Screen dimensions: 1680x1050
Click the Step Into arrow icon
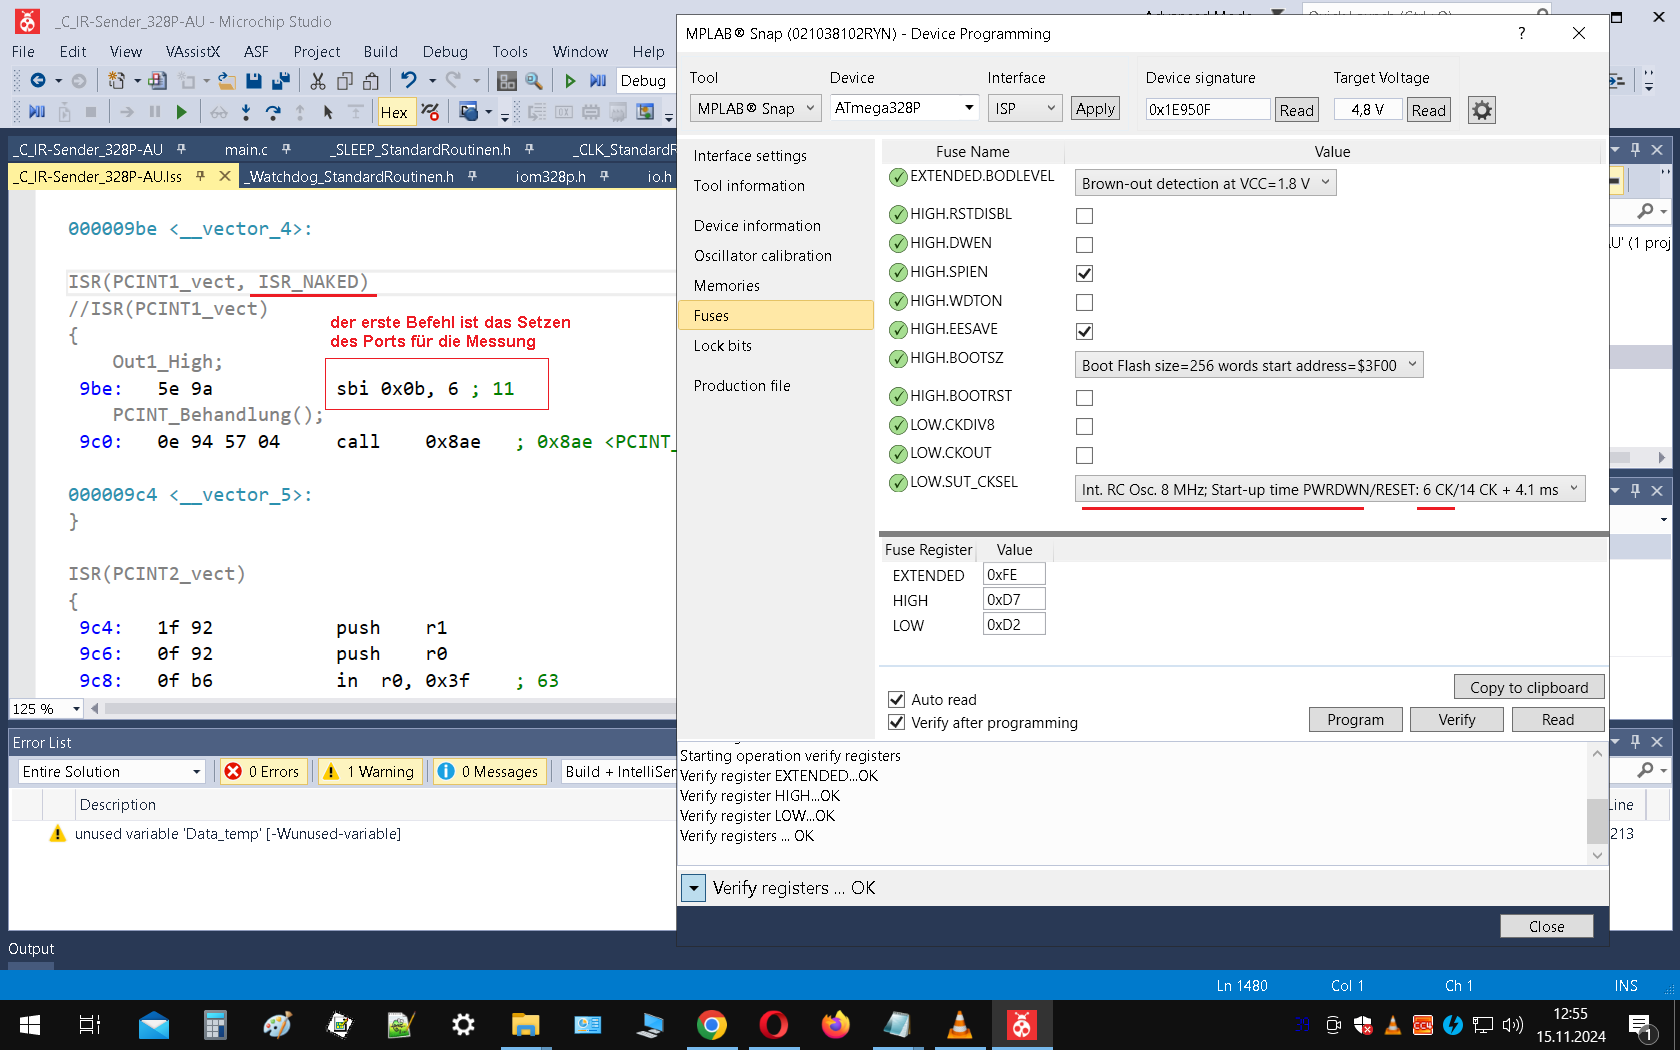point(246,112)
